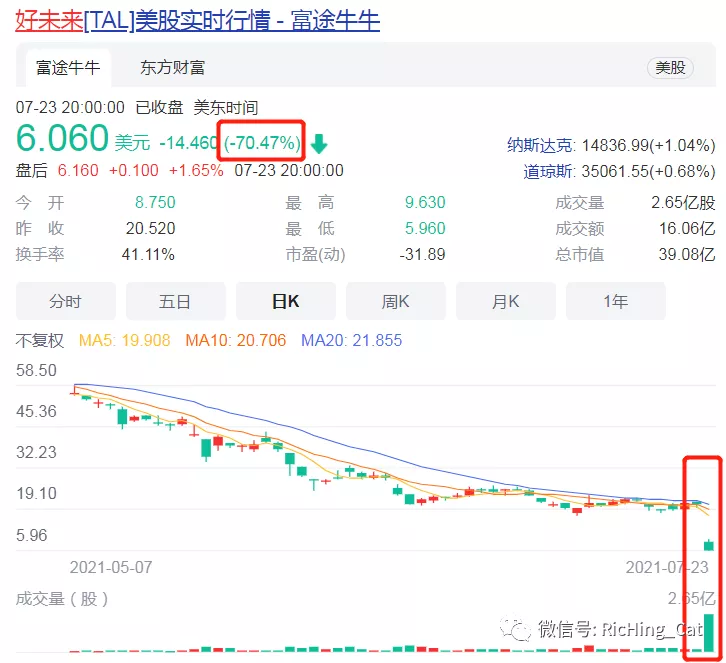Click the 成交量（股）chart label
This screenshot has width=726, height=663.
(62, 599)
